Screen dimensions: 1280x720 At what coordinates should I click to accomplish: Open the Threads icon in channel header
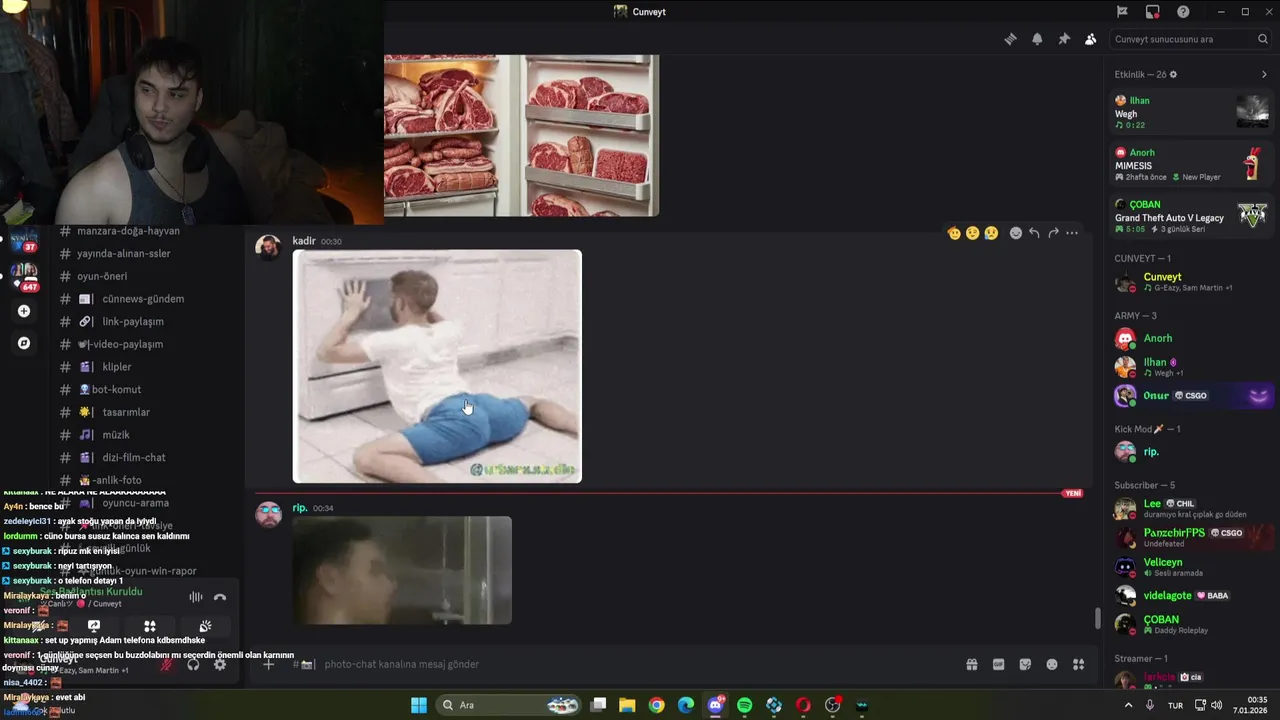pos(1010,39)
